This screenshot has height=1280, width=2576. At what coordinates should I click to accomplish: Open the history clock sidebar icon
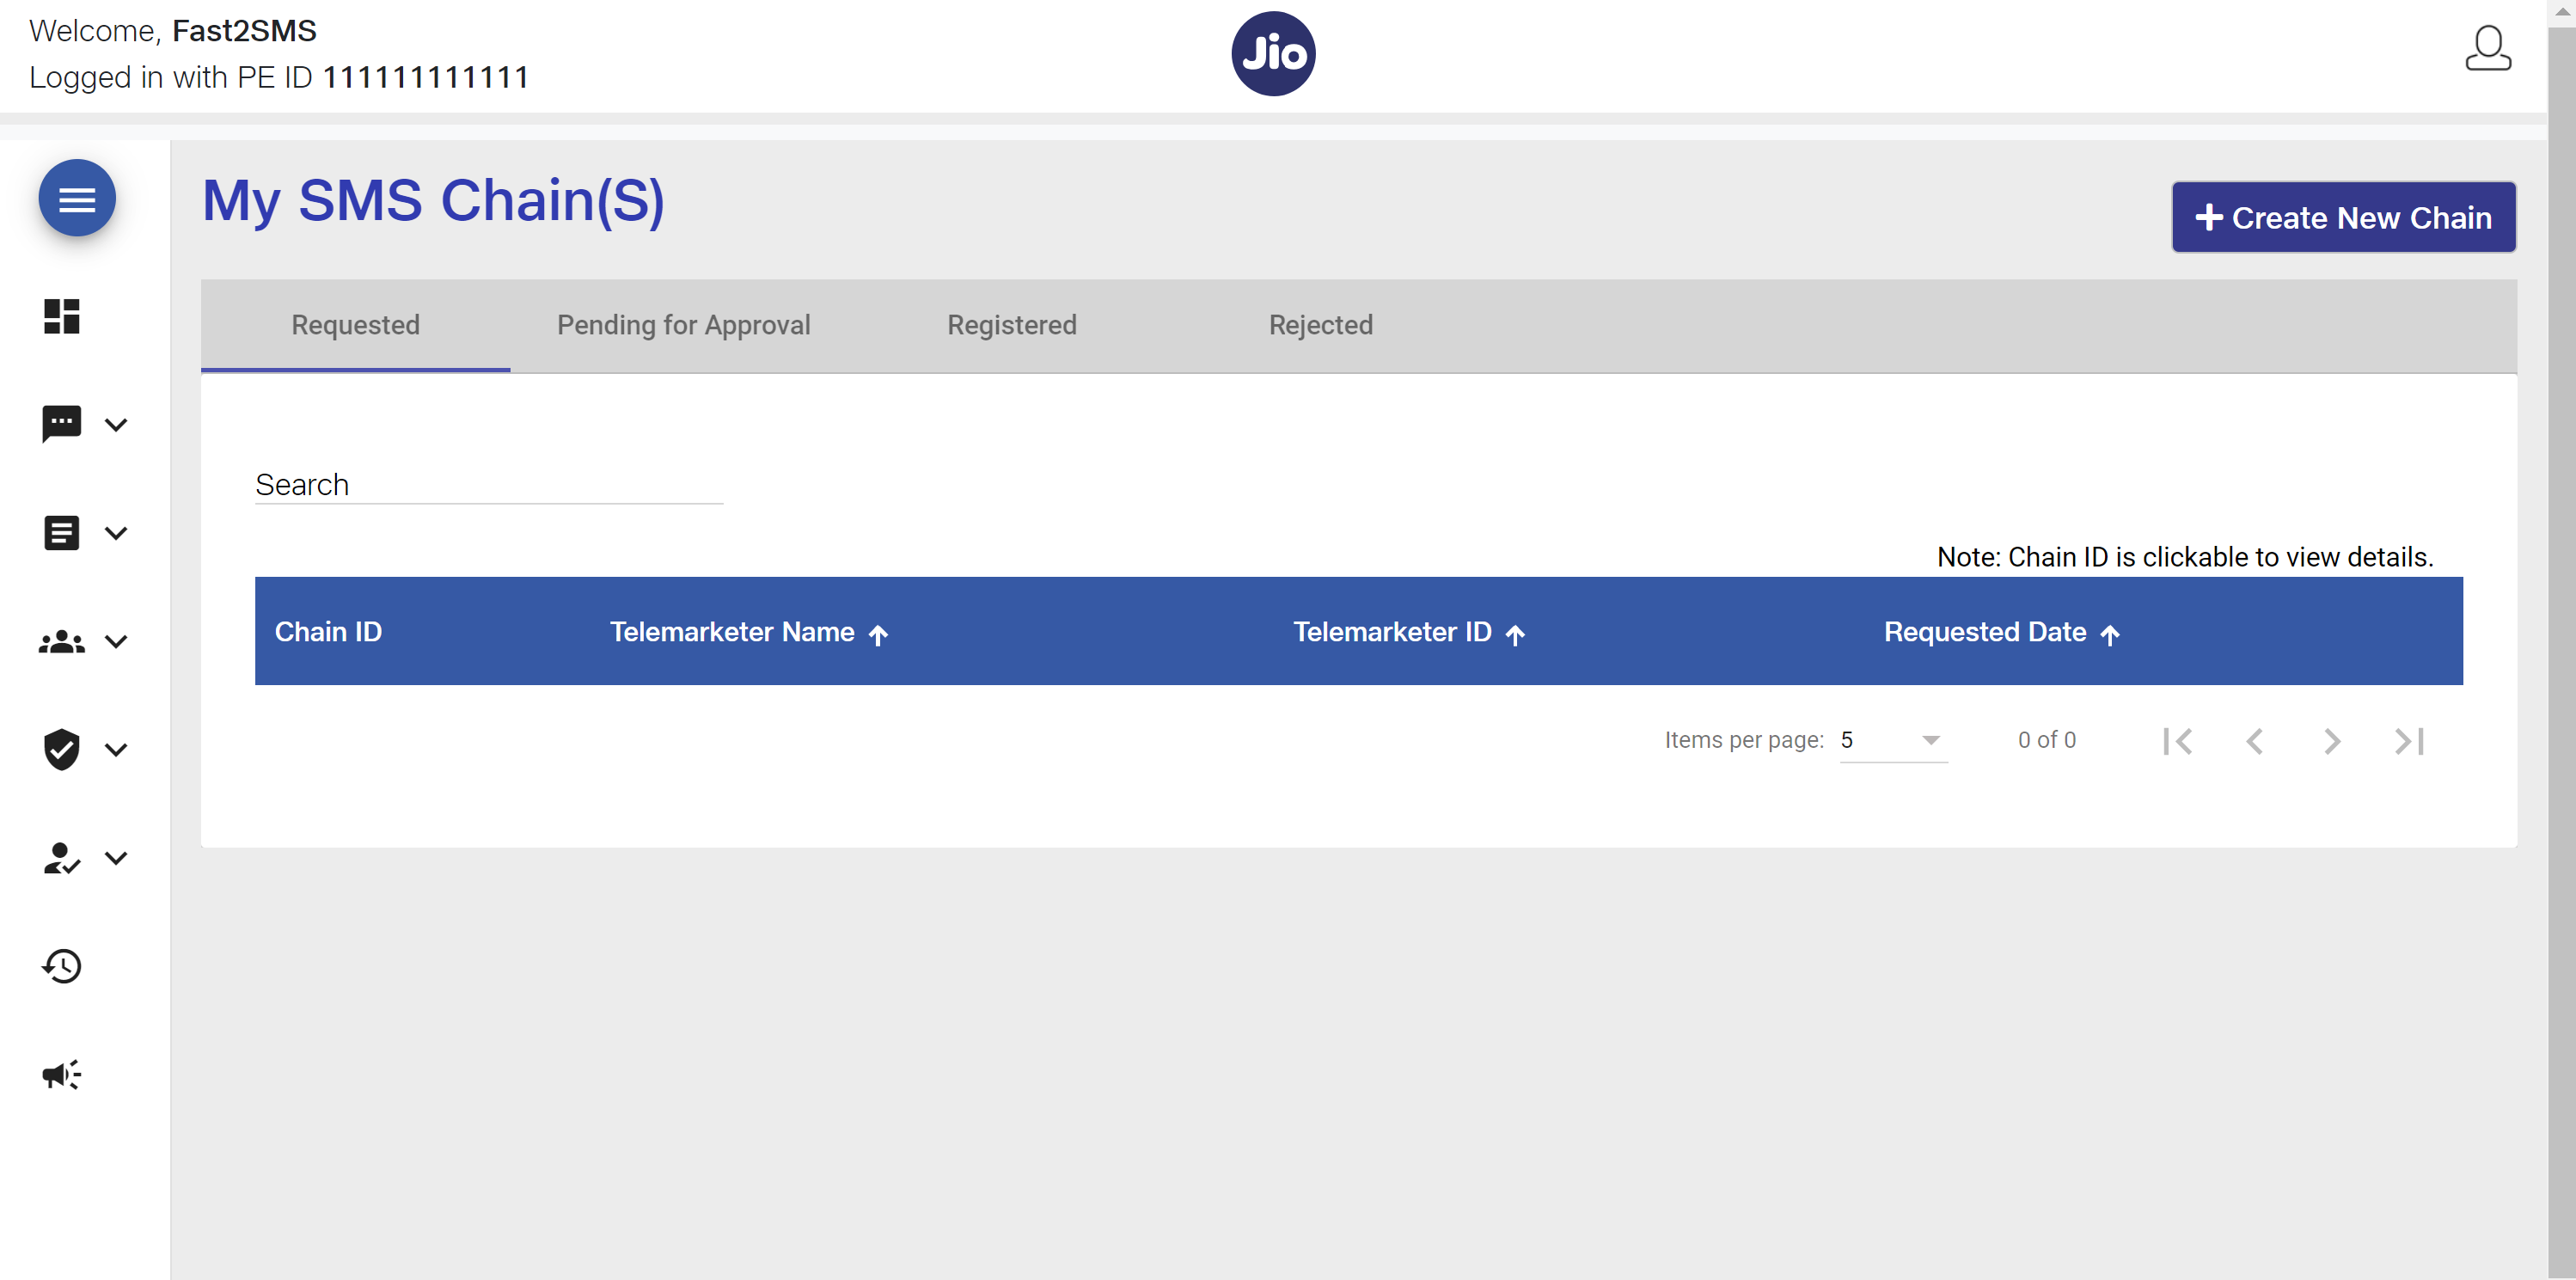[61, 966]
